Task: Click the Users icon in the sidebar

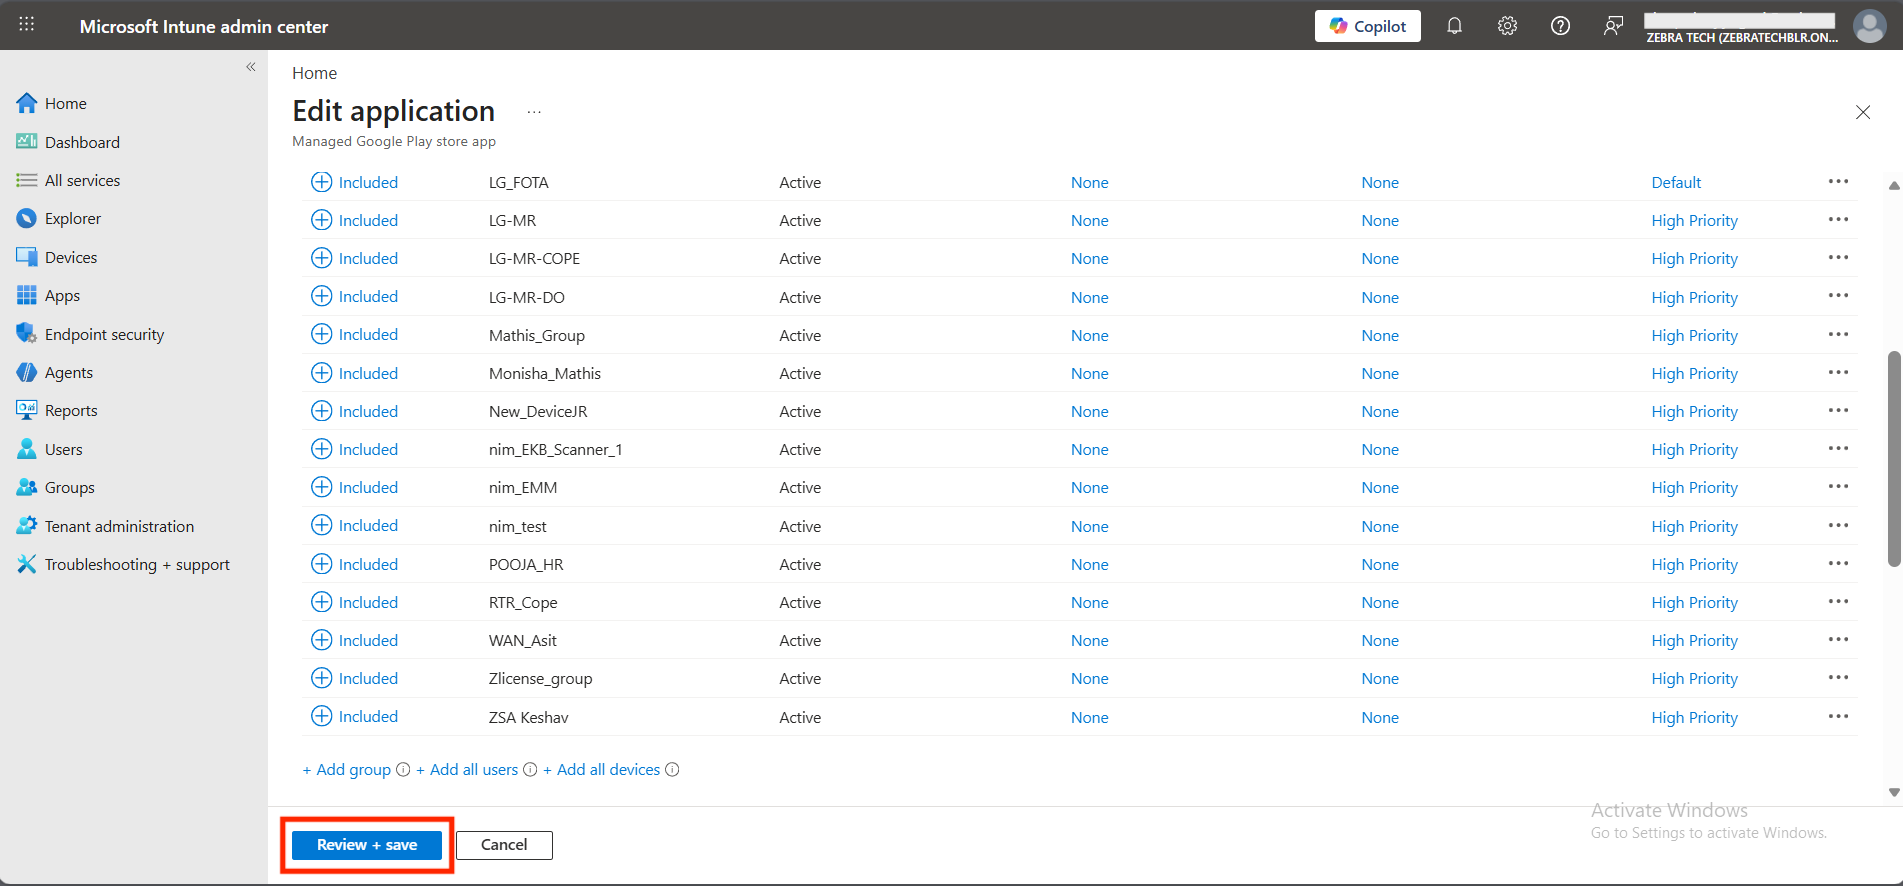Action: (x=27, y=449)
